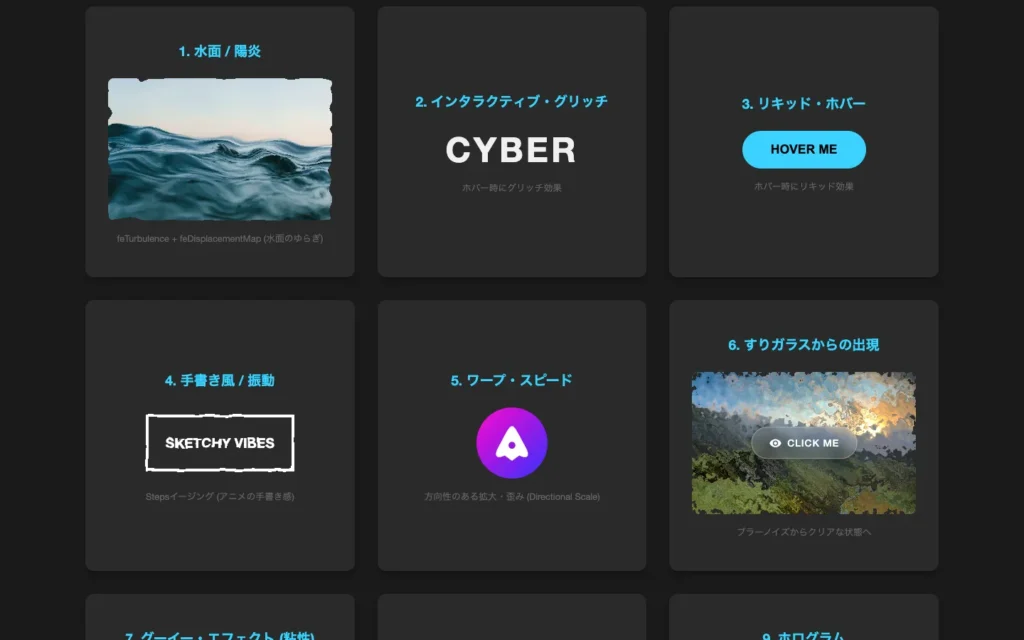The image size is (1024, 640).
Task: Click the 'Stepsイージング' caption text
Action: [x=220, y=497]
